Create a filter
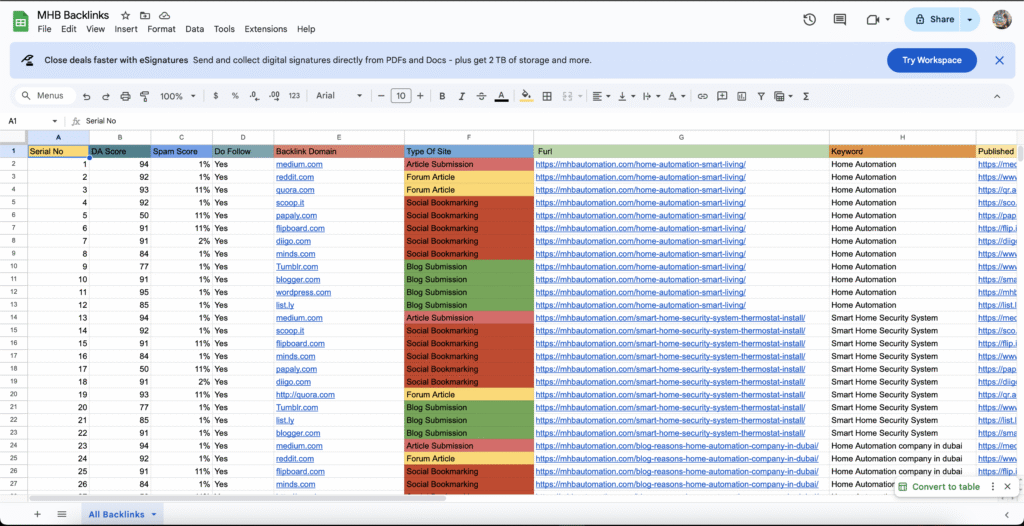 (x=761, y=96)
